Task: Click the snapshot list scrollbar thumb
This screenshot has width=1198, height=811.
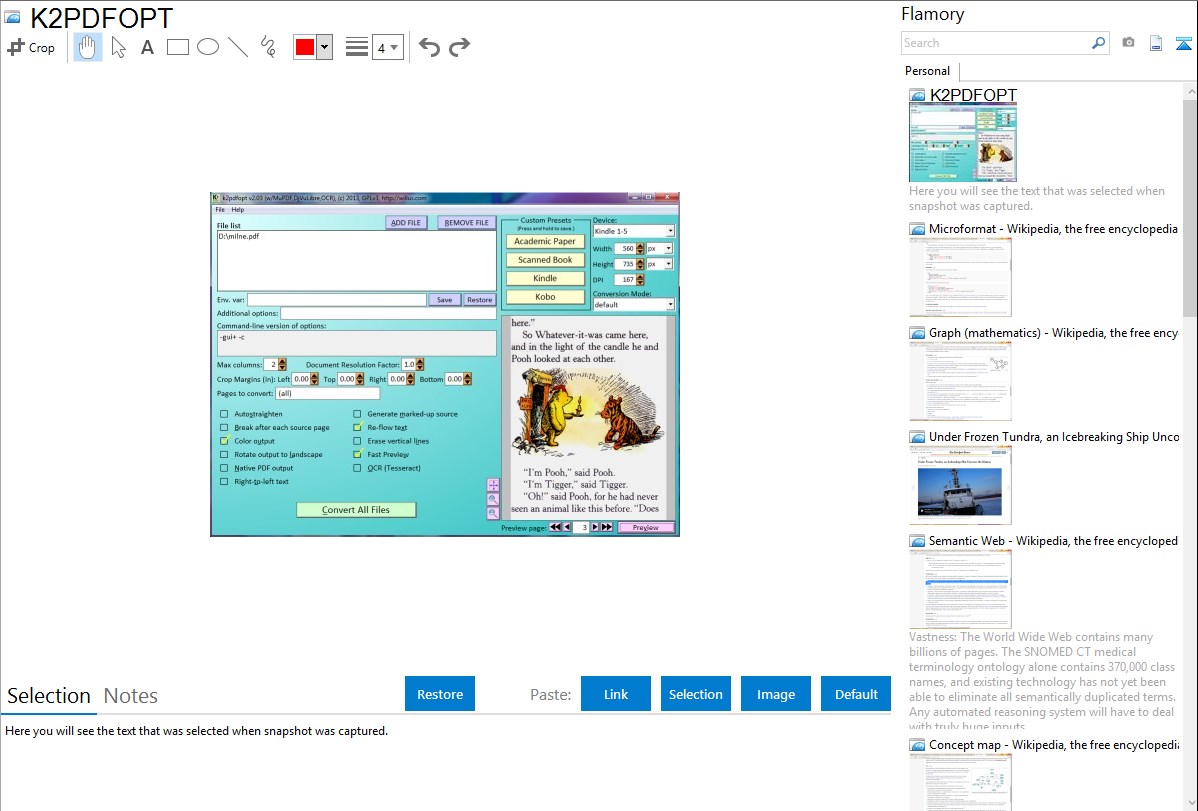Action: pos(1190,206)
